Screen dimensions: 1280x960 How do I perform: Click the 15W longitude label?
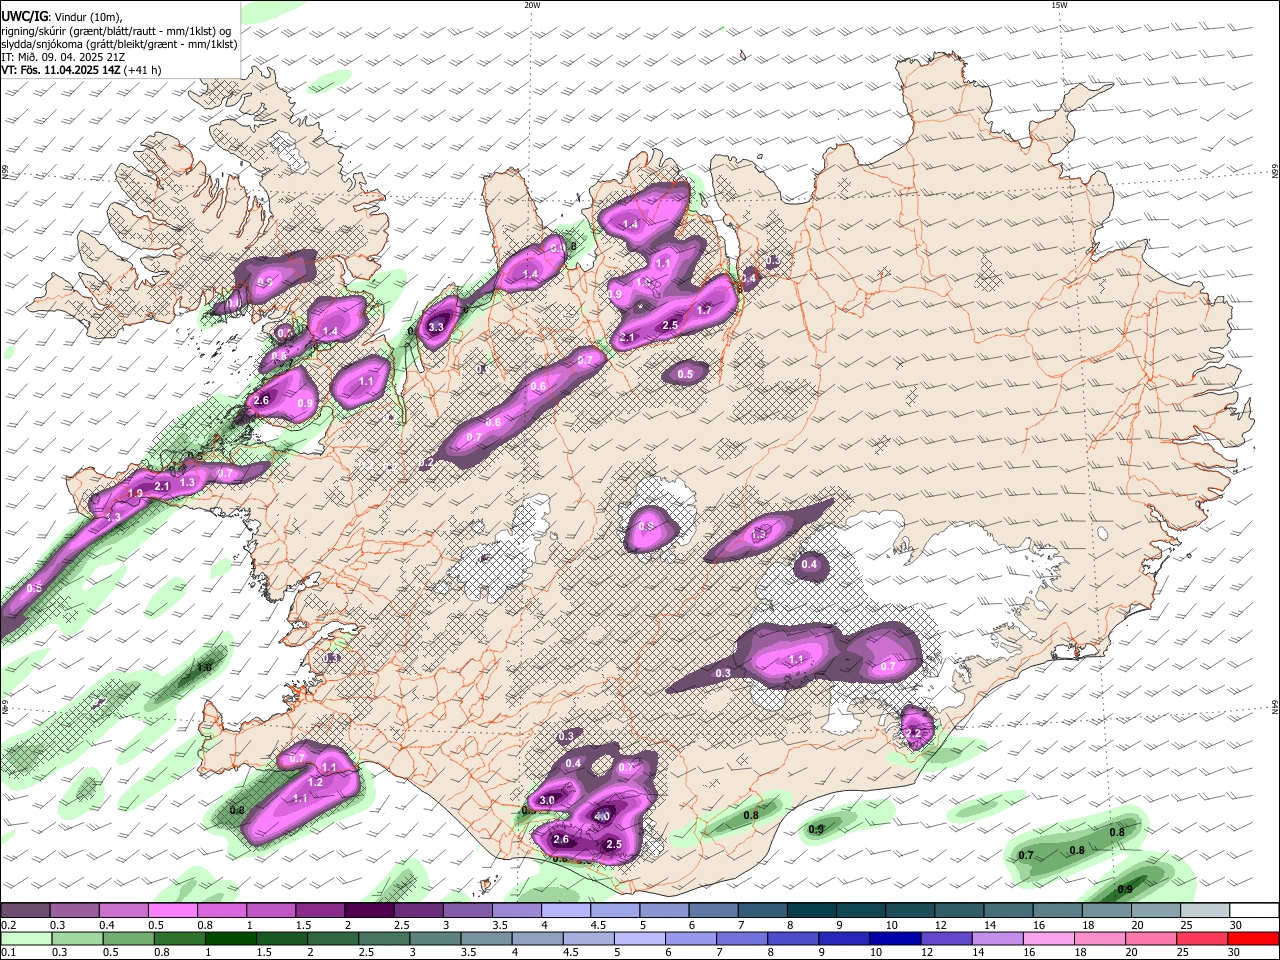click(1059, 5)
